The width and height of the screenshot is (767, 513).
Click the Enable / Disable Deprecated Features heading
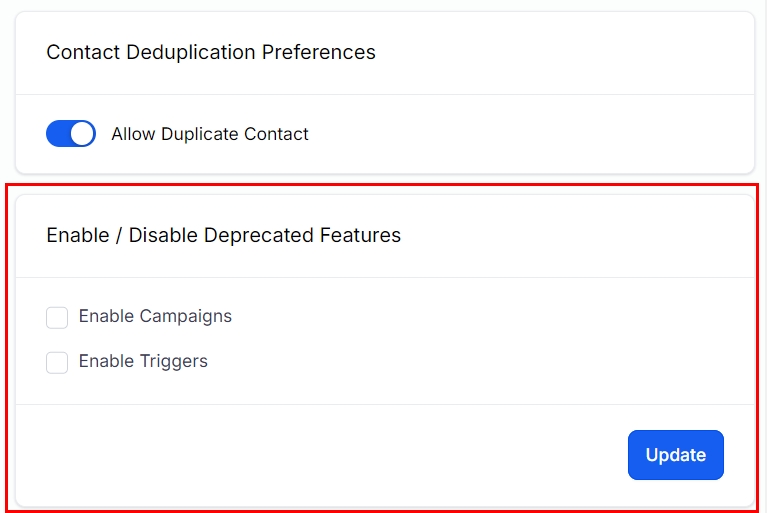click(x=223, y=236)
